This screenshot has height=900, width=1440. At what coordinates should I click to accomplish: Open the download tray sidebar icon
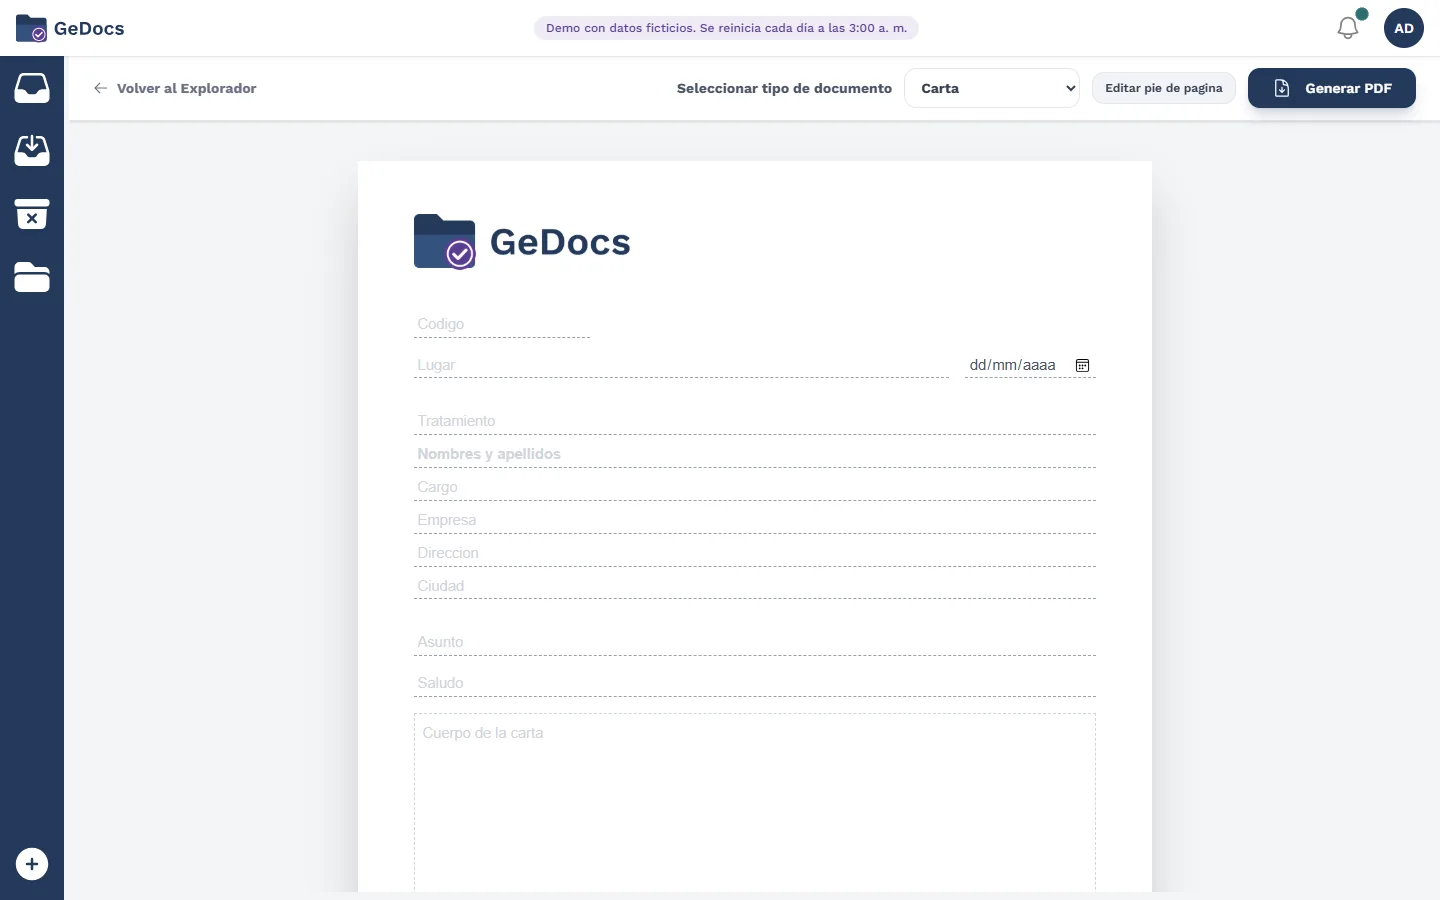(32, 150)
